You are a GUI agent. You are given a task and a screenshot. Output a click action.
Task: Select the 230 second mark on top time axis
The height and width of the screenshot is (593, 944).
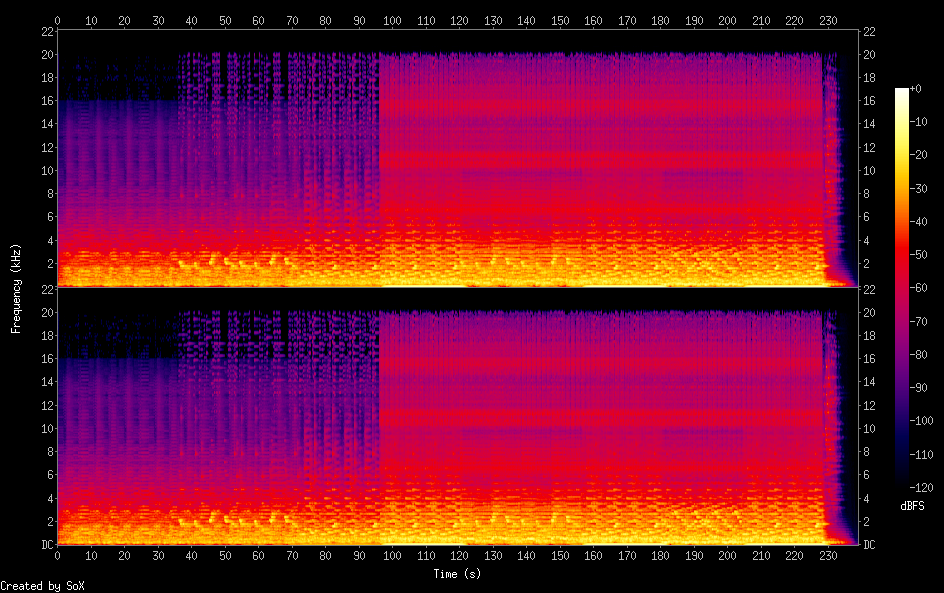[827, 19]
